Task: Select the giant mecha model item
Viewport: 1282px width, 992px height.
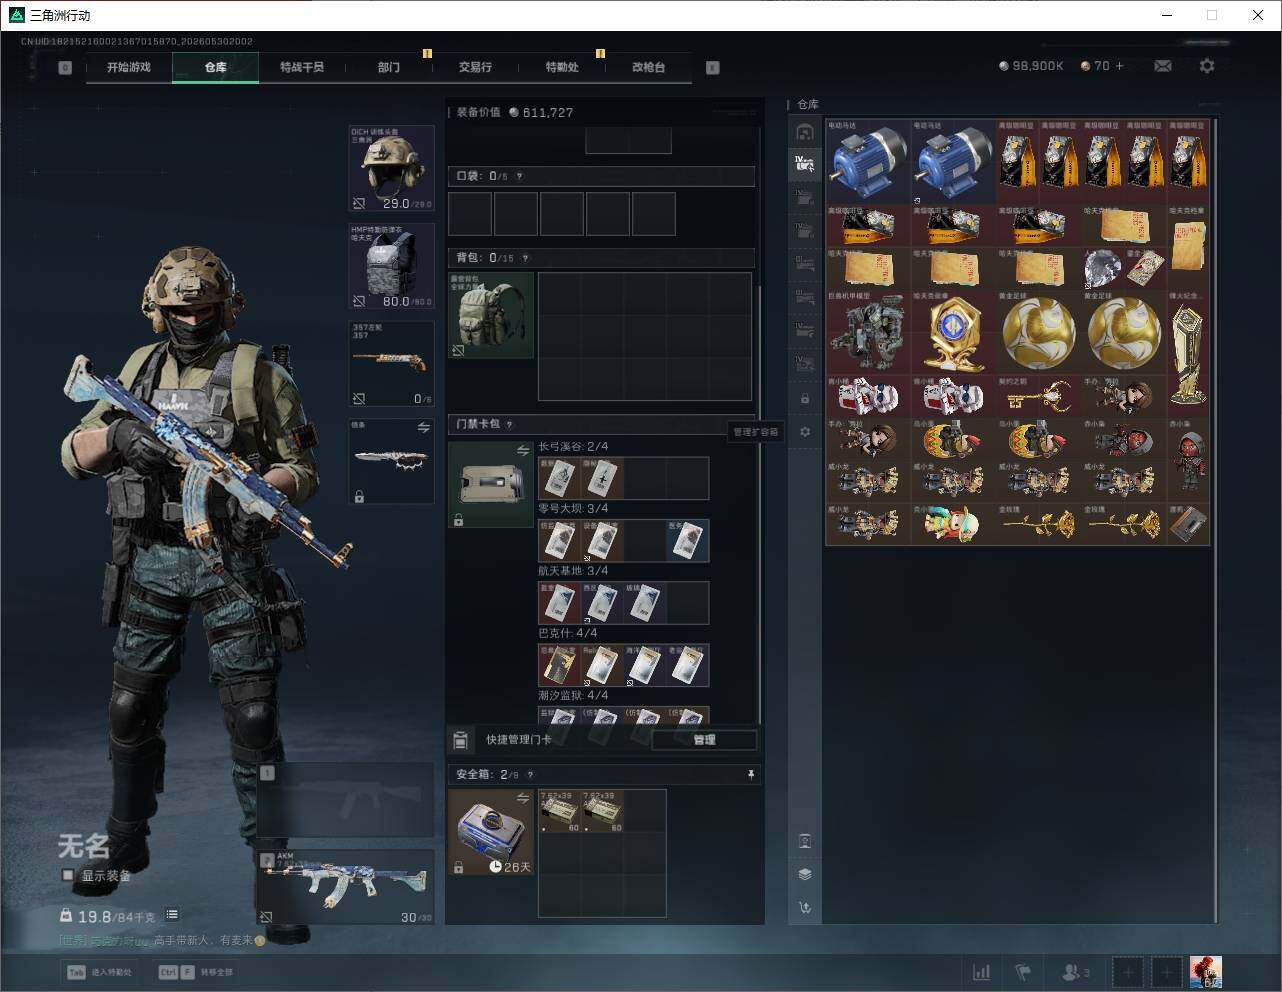Action: [x=868, y=333]
